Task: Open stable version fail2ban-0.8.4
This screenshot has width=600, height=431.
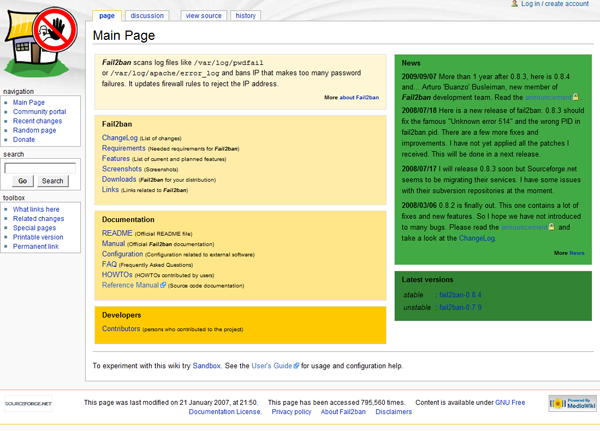Action: coord(460,295)
